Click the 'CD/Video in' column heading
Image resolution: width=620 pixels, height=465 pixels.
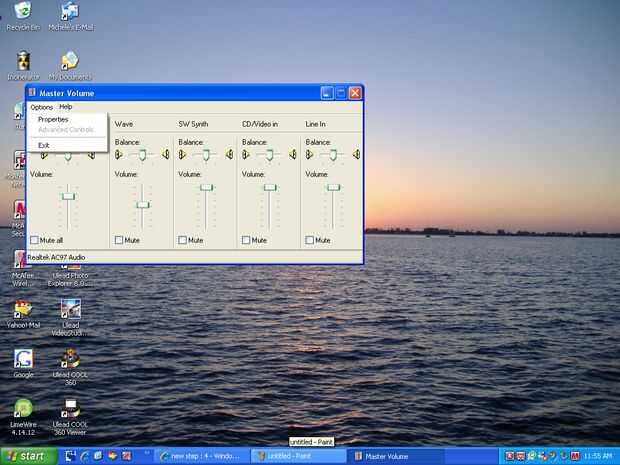pos(260,124)
